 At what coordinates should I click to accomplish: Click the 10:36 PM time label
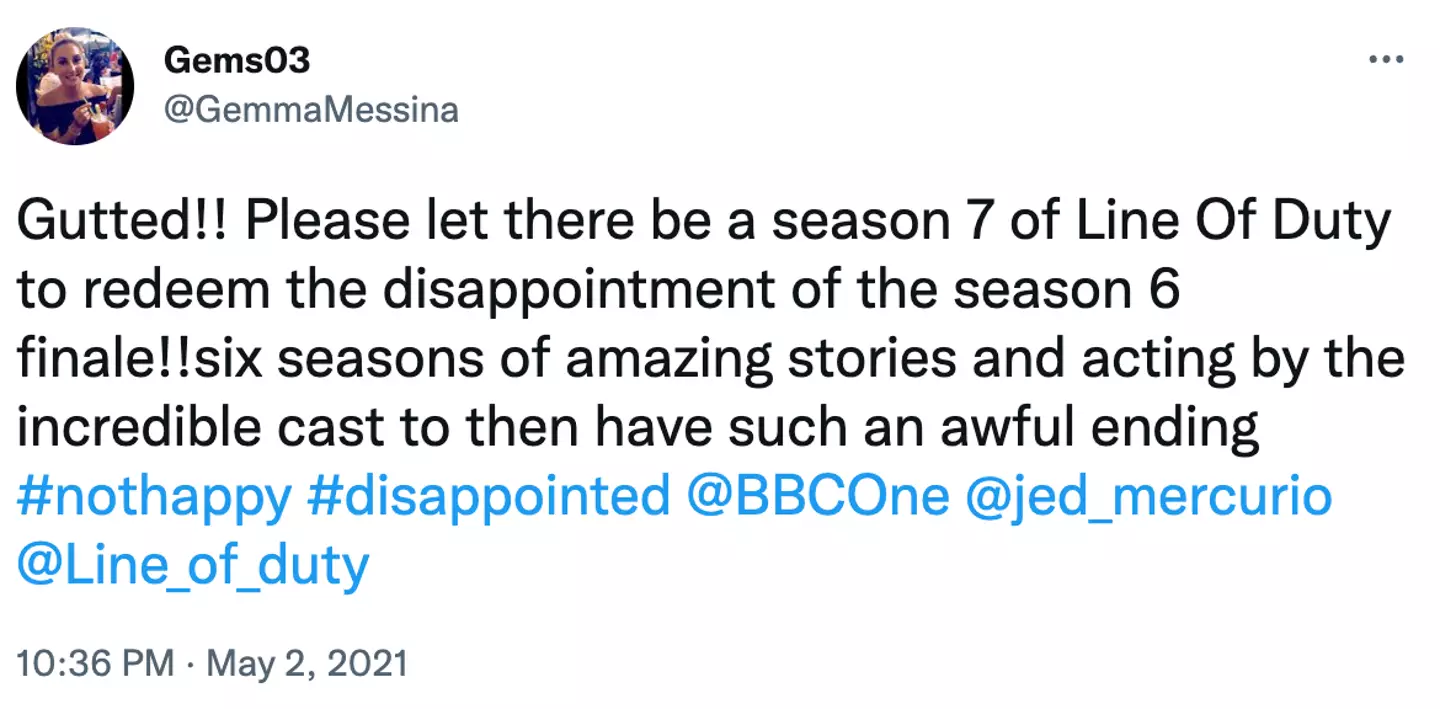point(95,662)
